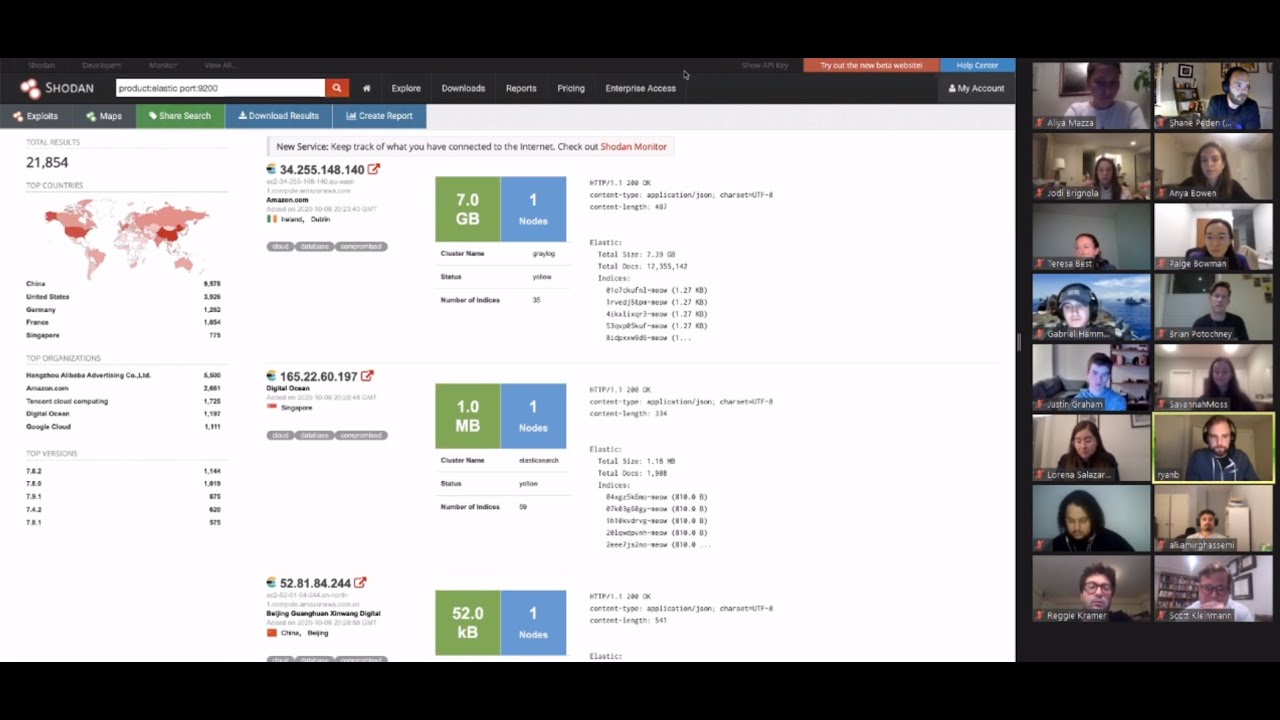Click the Dublin city link
The image size is (1280, 720).
click(x=320, y=219)
